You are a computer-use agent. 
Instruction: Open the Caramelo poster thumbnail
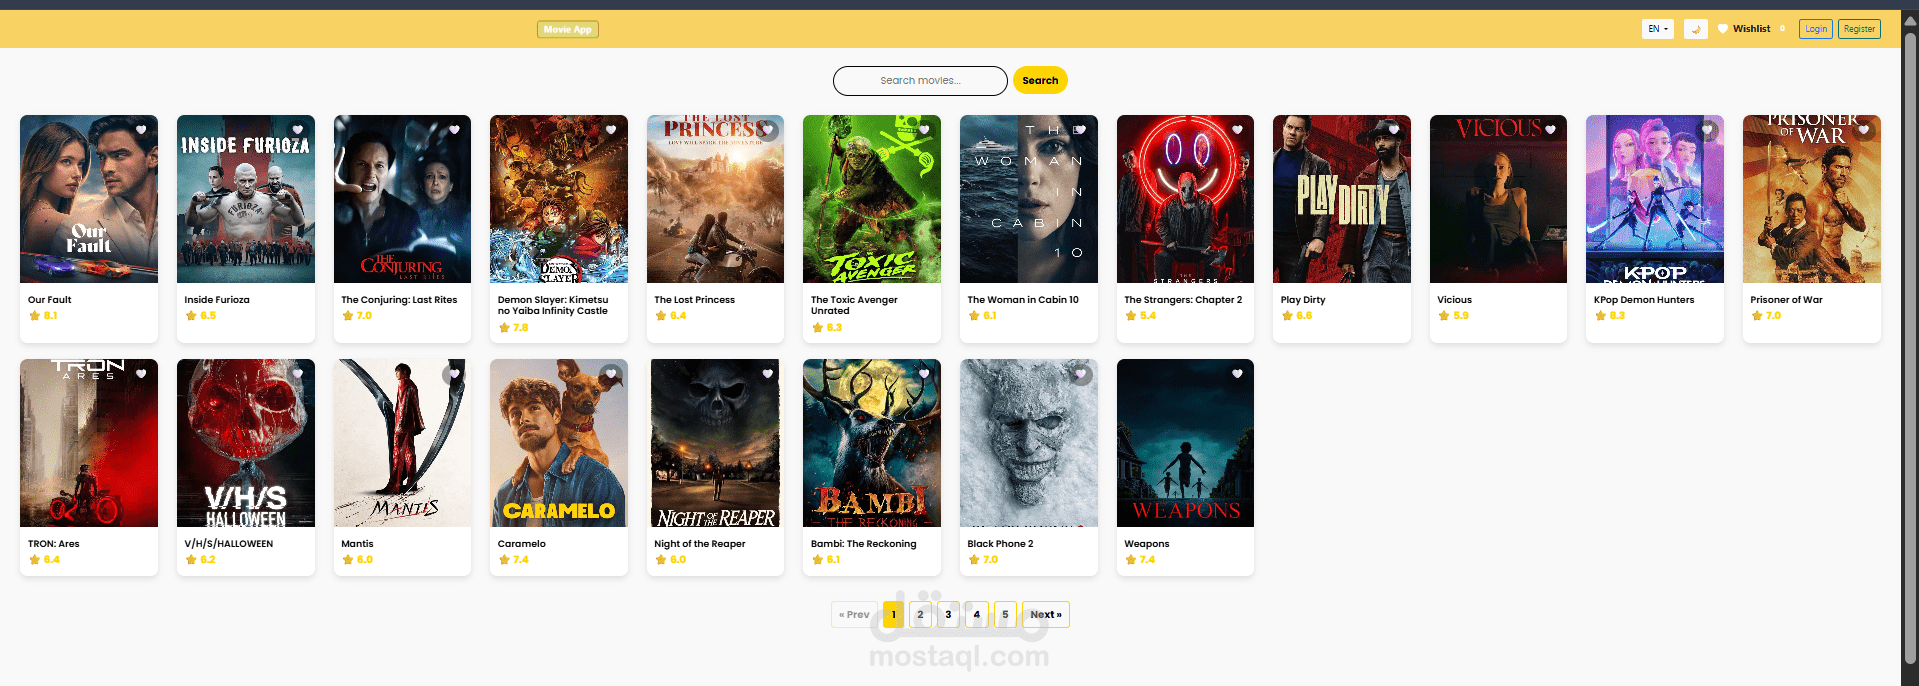pos(559,443)
